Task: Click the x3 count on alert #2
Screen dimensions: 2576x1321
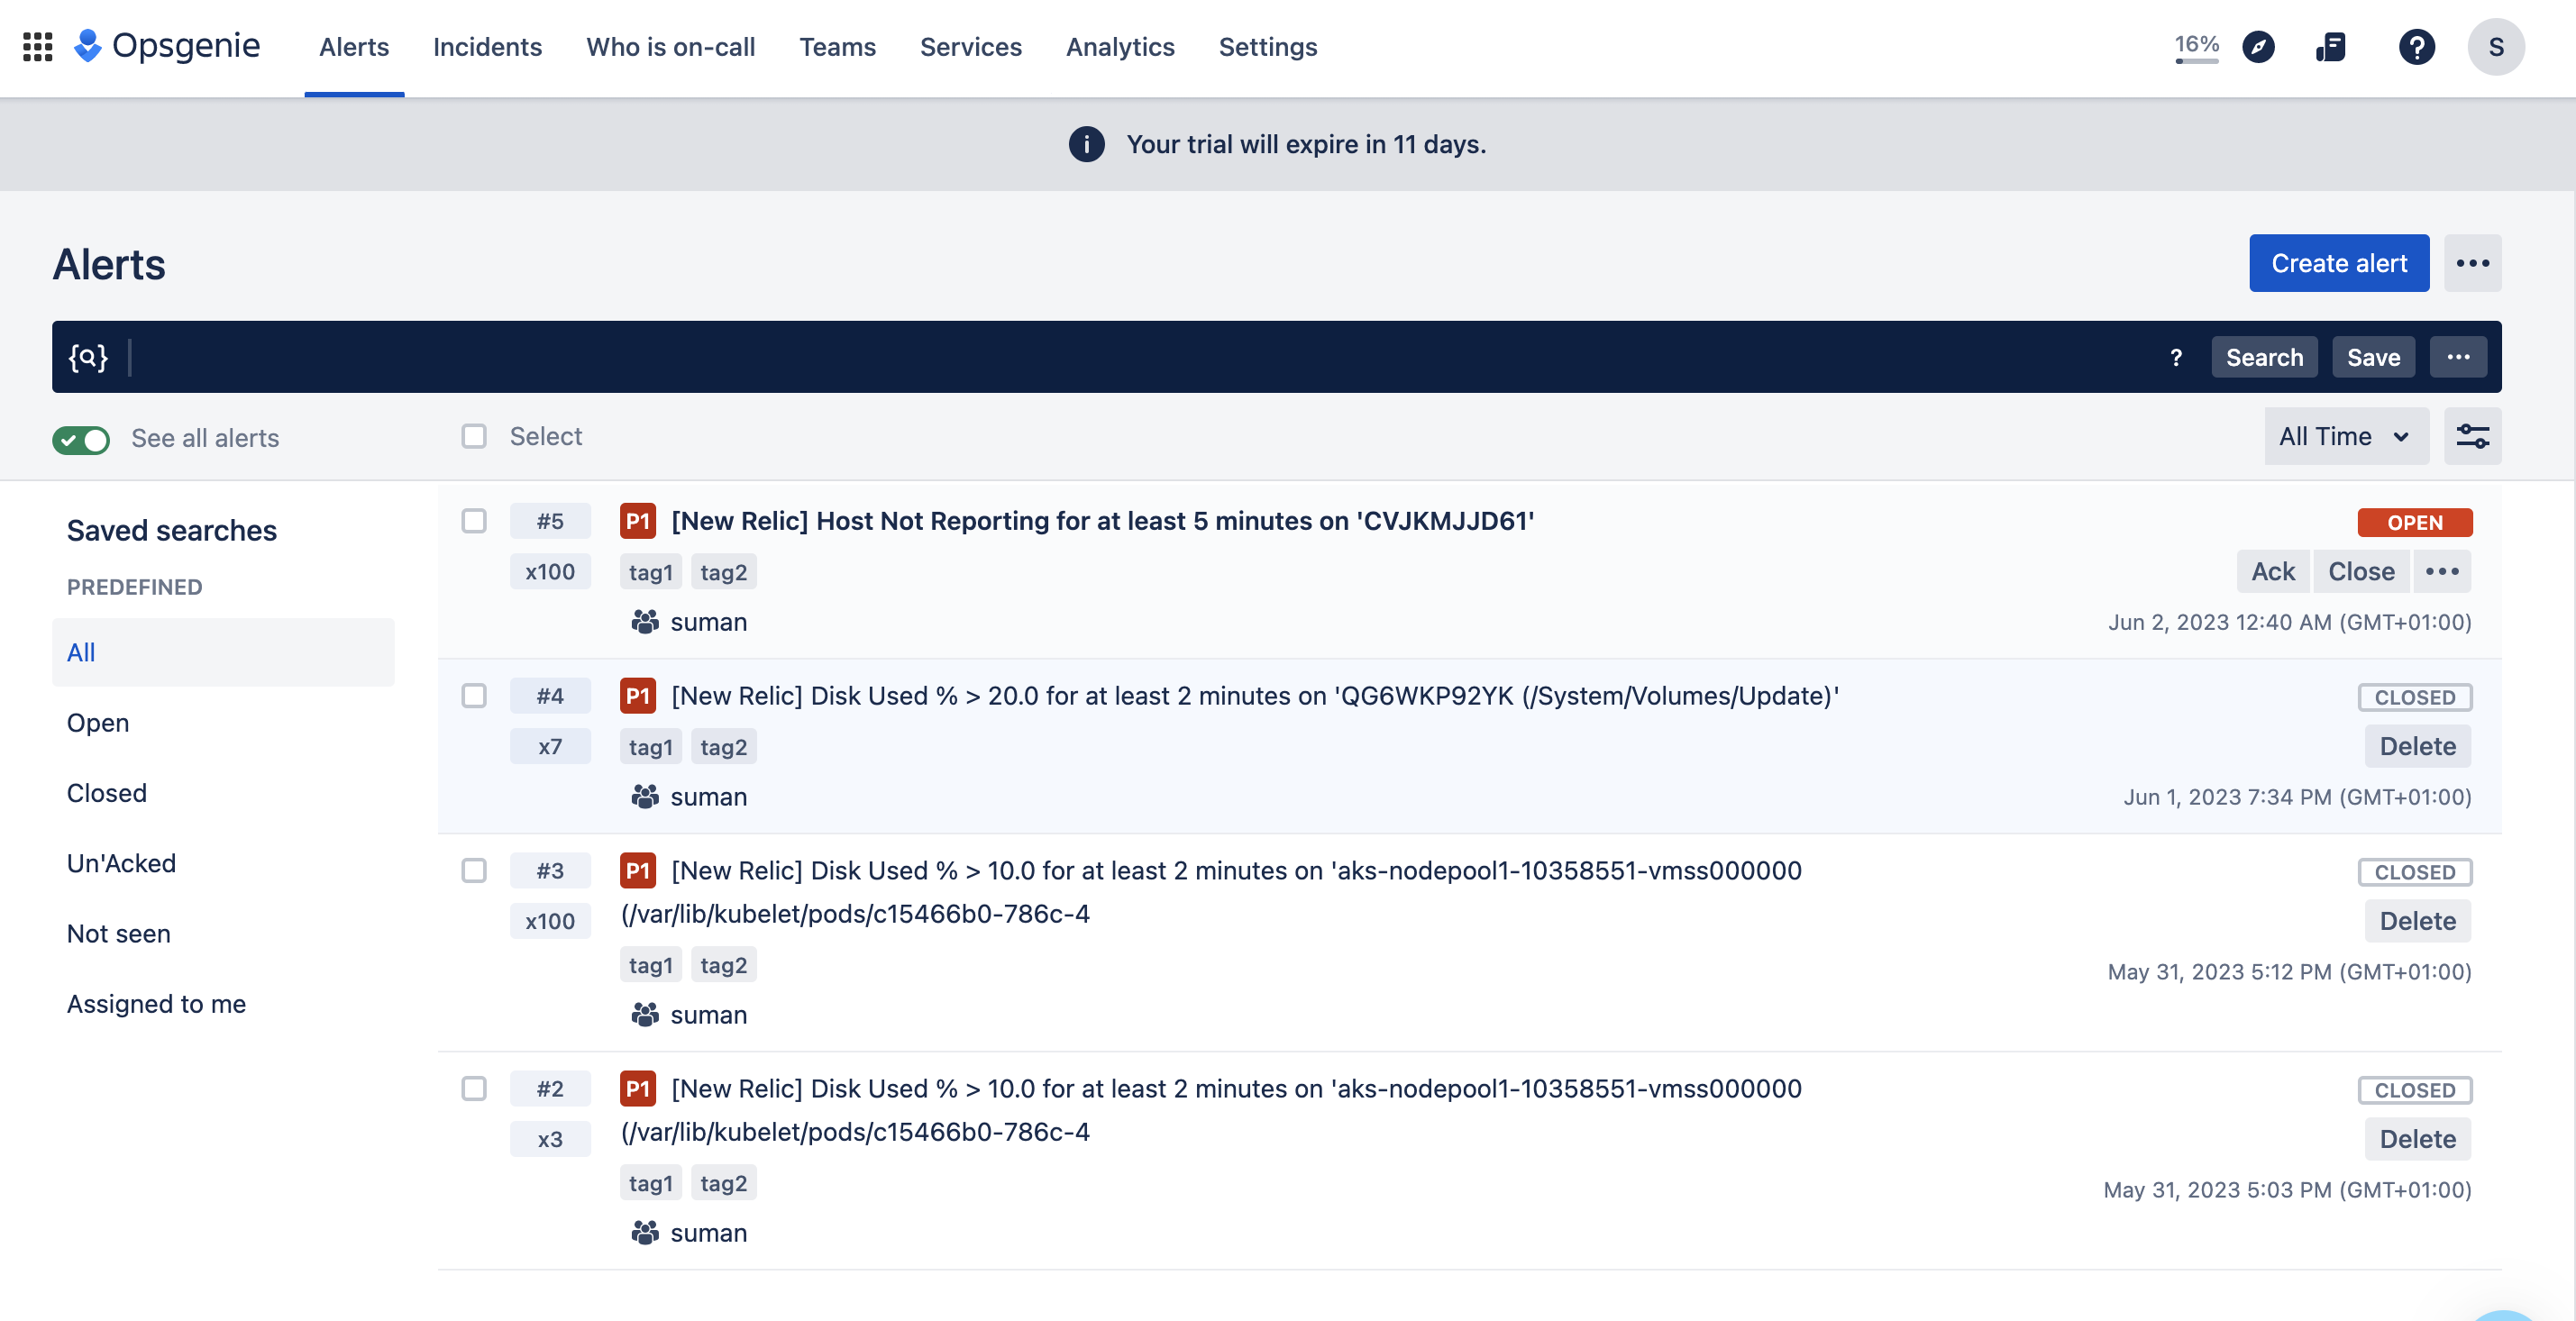Action: click(550, 1139)
